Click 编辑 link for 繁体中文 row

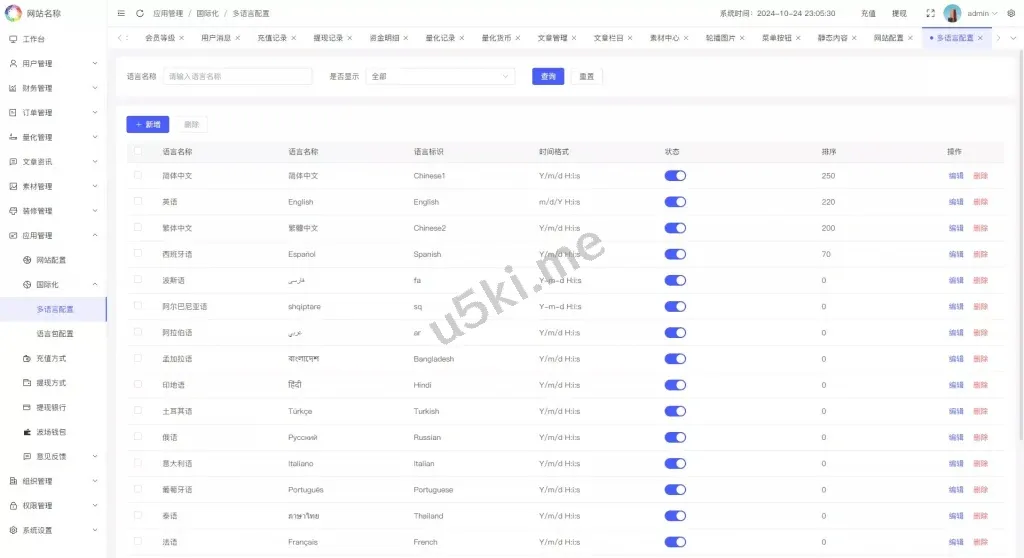[956, 228]
